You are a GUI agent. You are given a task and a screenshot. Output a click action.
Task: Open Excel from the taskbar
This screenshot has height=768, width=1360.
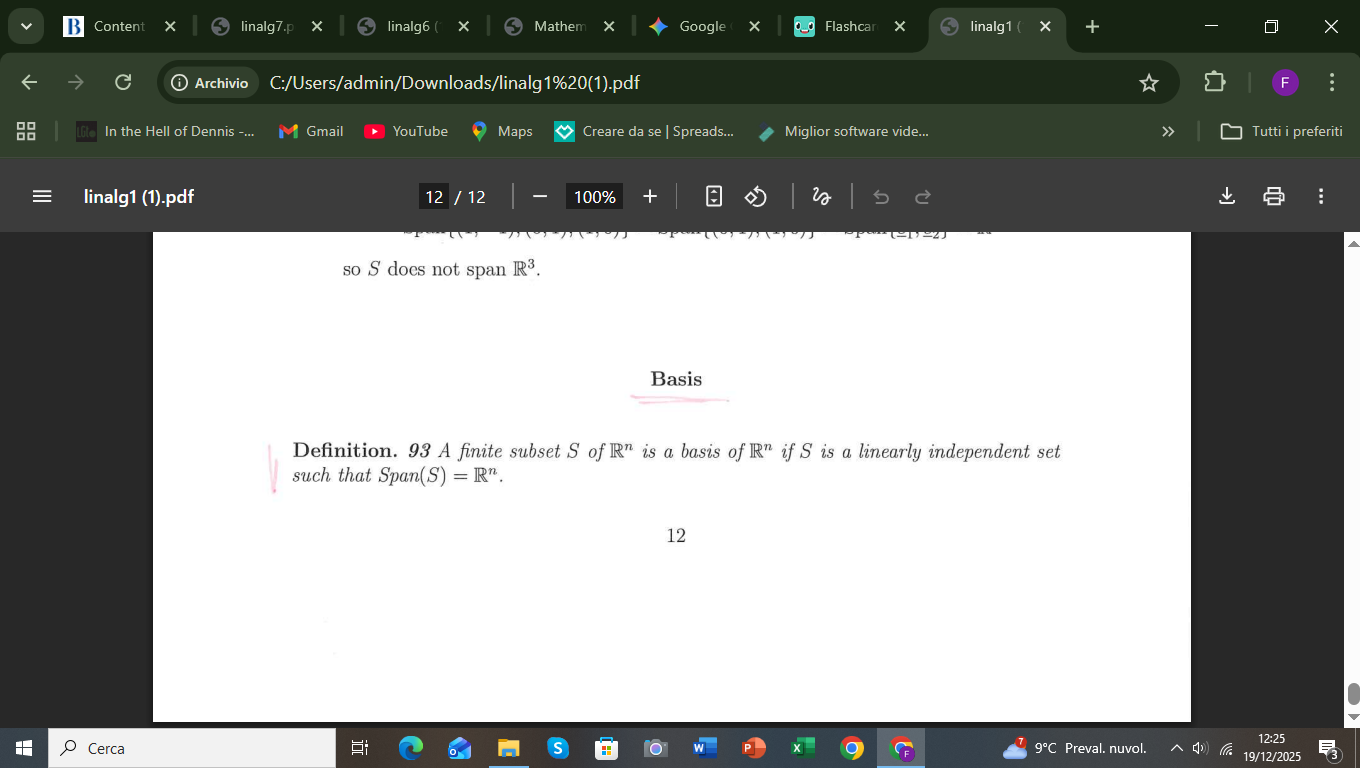[802, 748]
